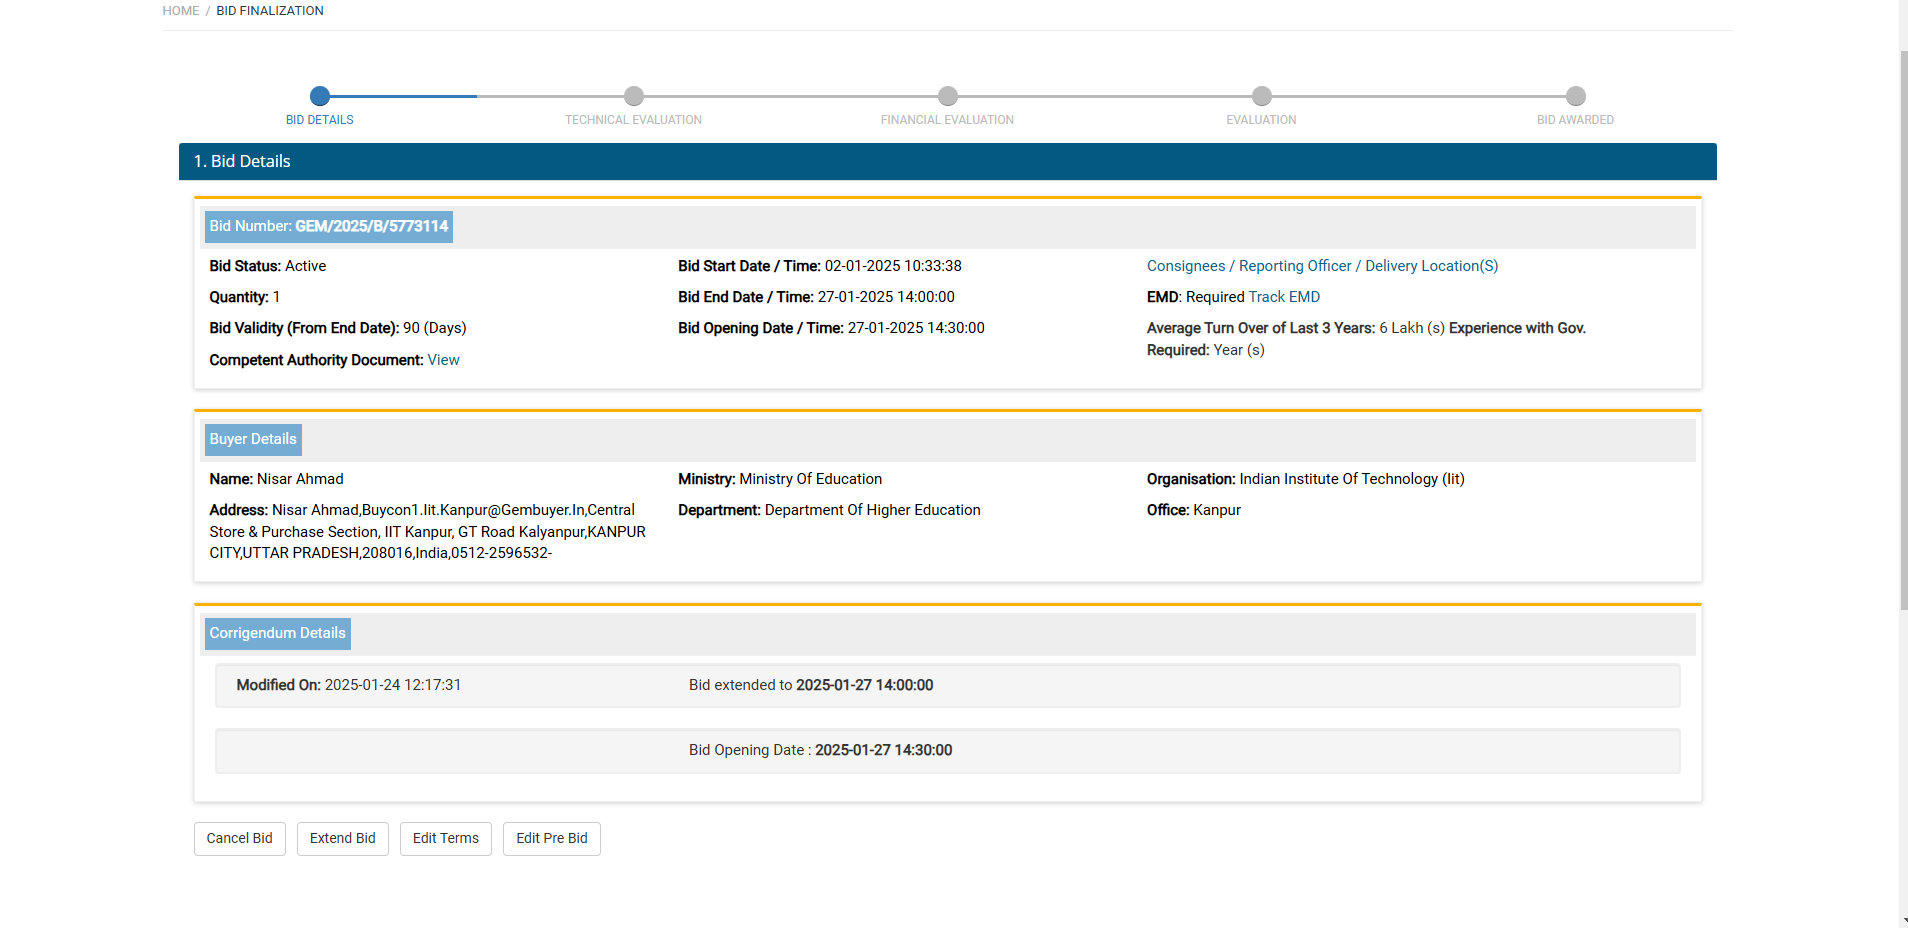This screenshot has height=928, width=1908.
Task: Click the Average Turn Over 6 Lakh text
Action: 1296,328
